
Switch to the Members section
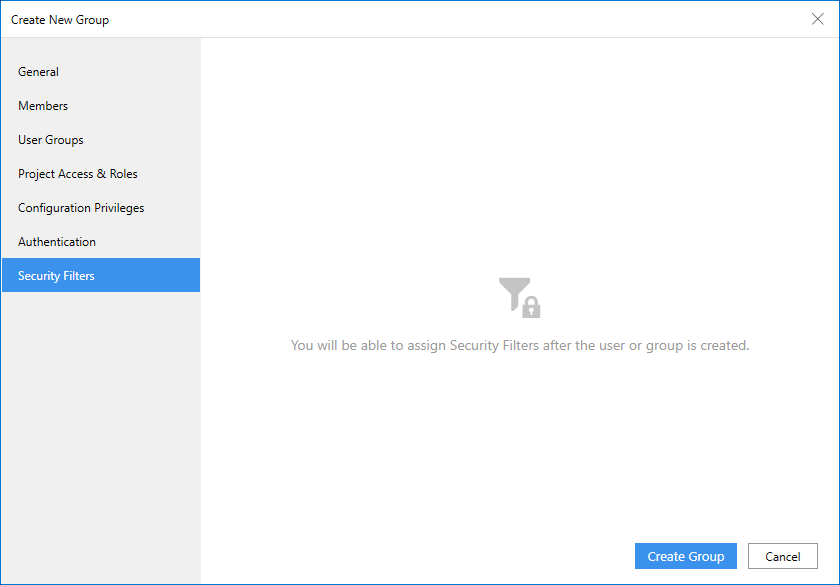coord(43,106)
